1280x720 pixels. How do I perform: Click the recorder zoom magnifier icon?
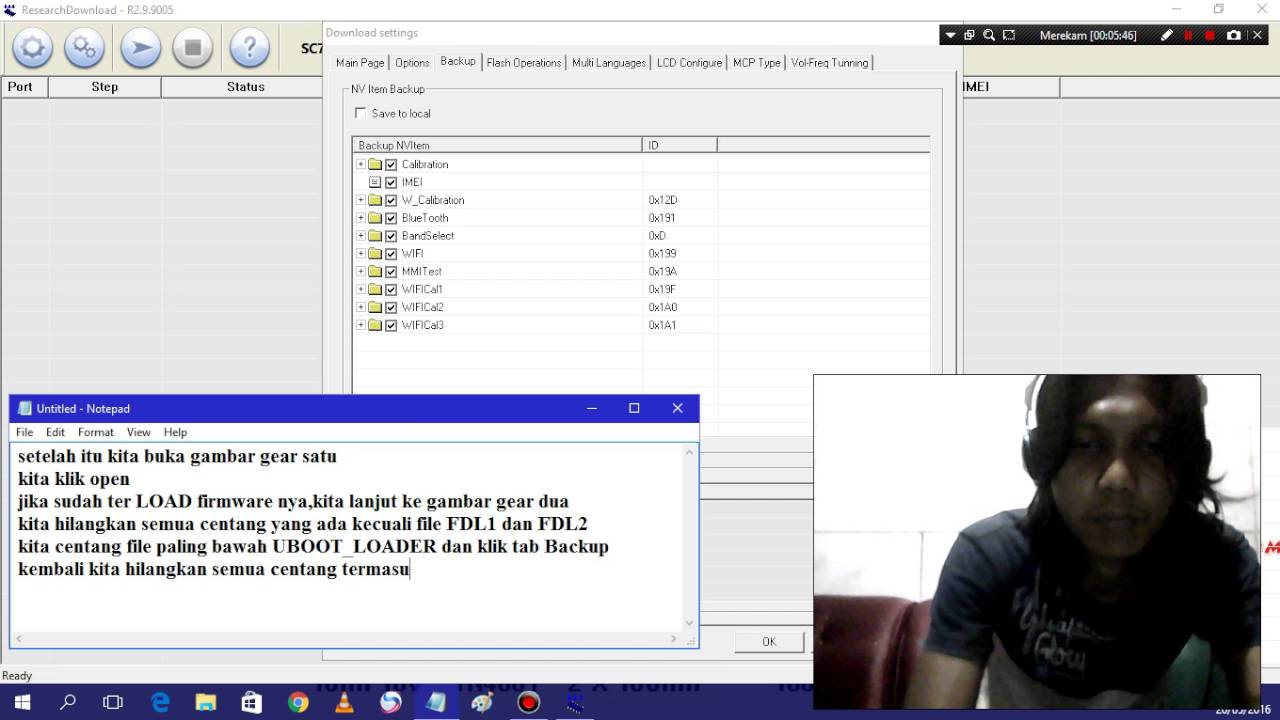[989, 35]
